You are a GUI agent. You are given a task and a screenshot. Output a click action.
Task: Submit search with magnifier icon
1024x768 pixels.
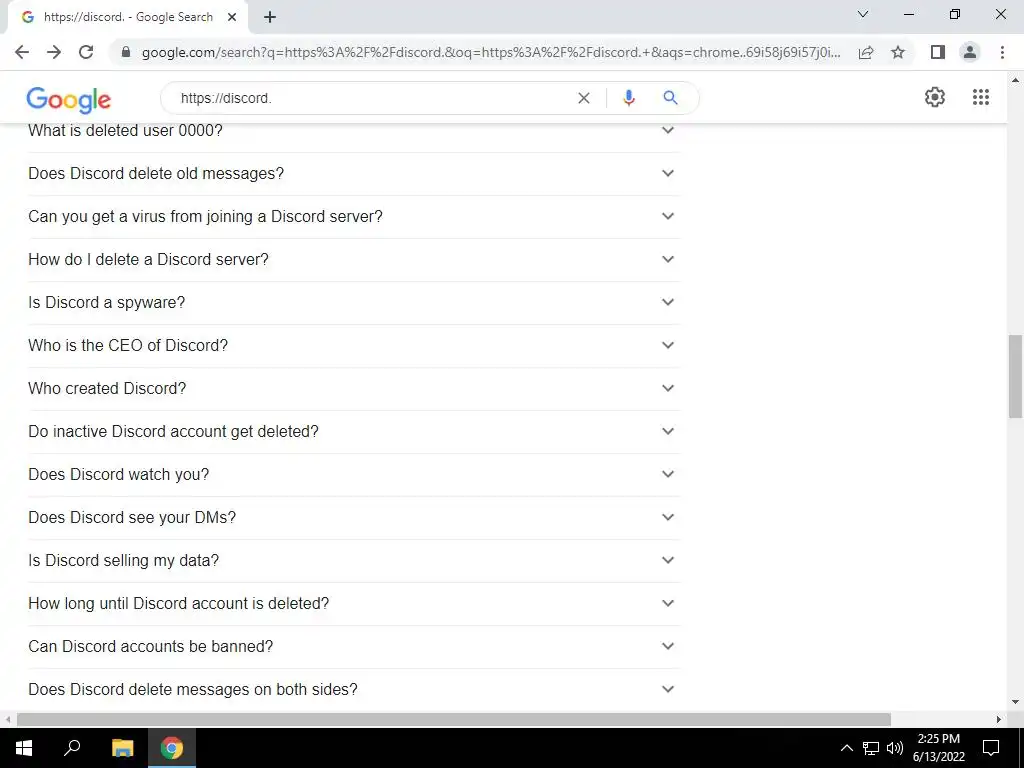click(670, 98)
